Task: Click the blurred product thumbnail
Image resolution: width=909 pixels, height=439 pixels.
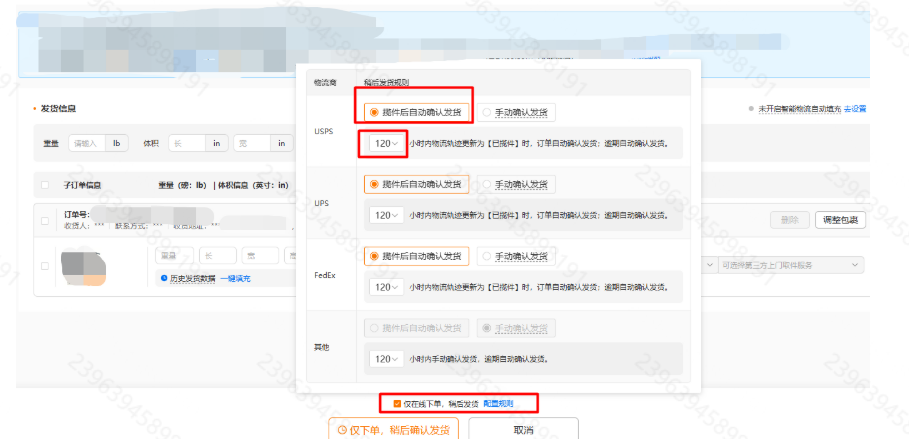Action: point(83,267)
